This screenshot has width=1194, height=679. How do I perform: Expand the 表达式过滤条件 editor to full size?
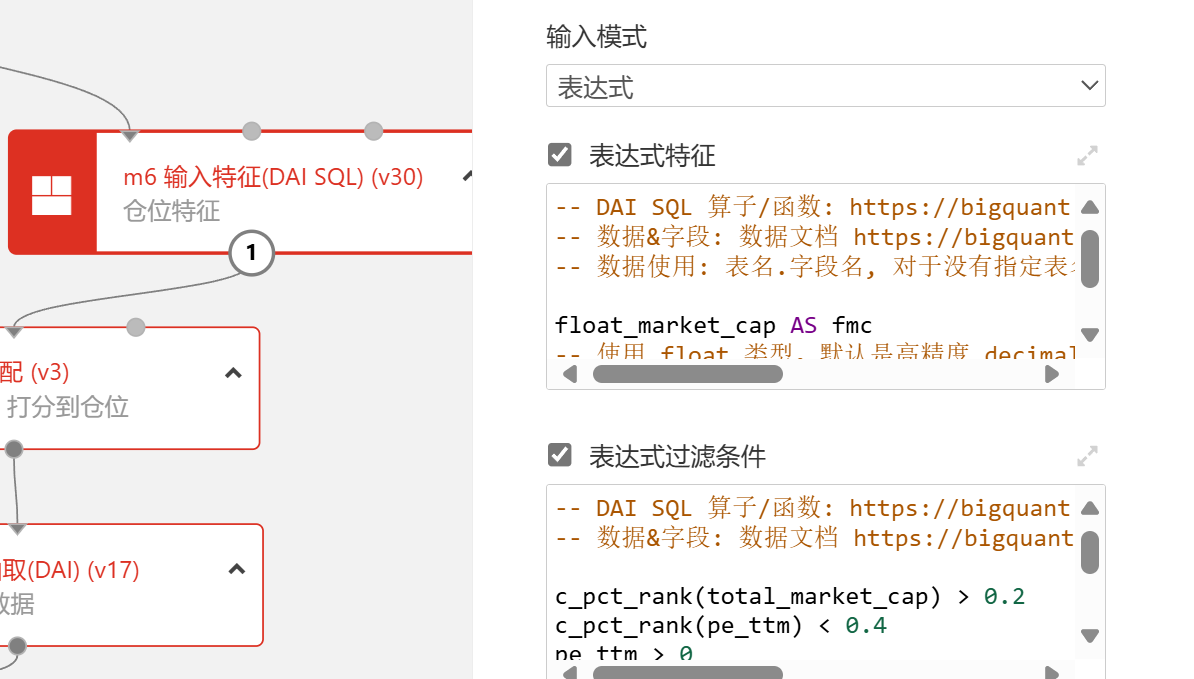pyautogui.click(x=1087, y=456)
